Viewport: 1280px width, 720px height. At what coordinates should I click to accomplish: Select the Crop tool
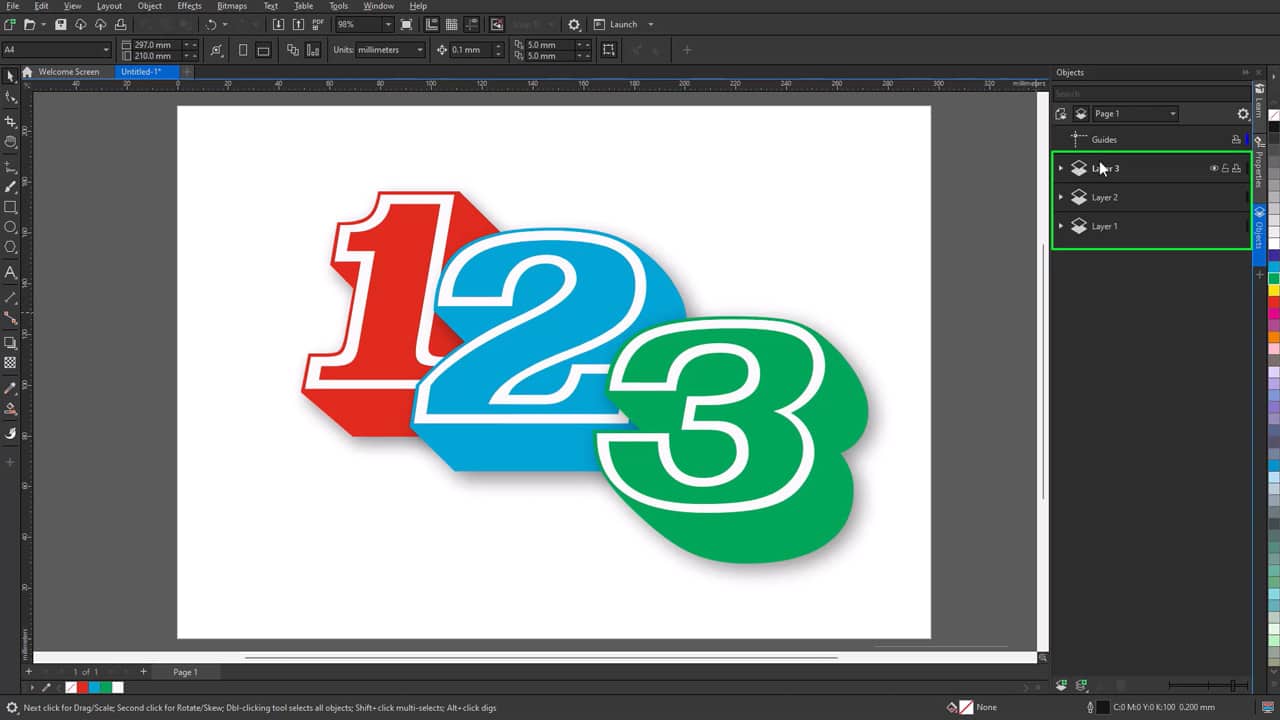(11, 121)
